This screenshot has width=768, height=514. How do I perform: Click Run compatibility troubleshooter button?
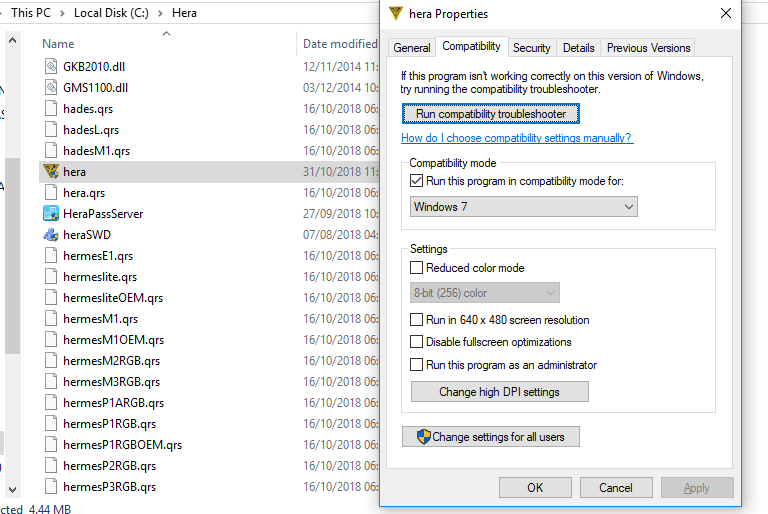[x=490, y=114]
